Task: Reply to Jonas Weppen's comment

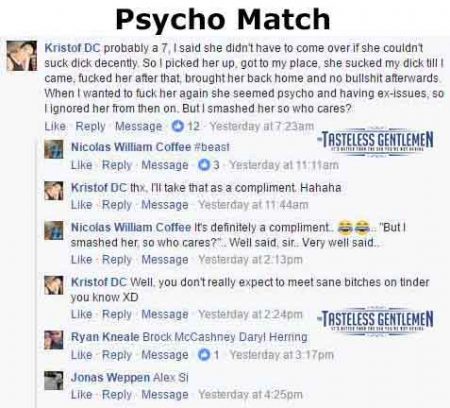Action: click(x=117, y=395)
